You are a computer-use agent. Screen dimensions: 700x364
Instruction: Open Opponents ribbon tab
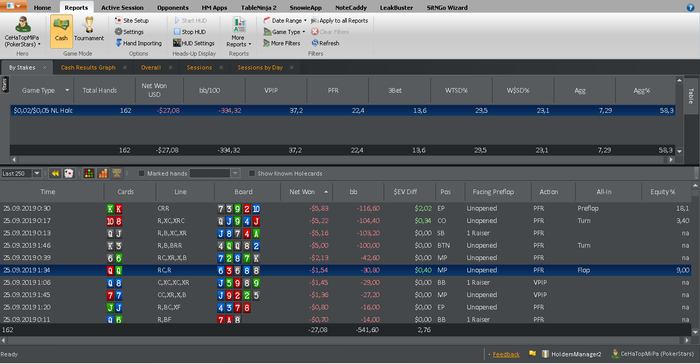[173, 8]
